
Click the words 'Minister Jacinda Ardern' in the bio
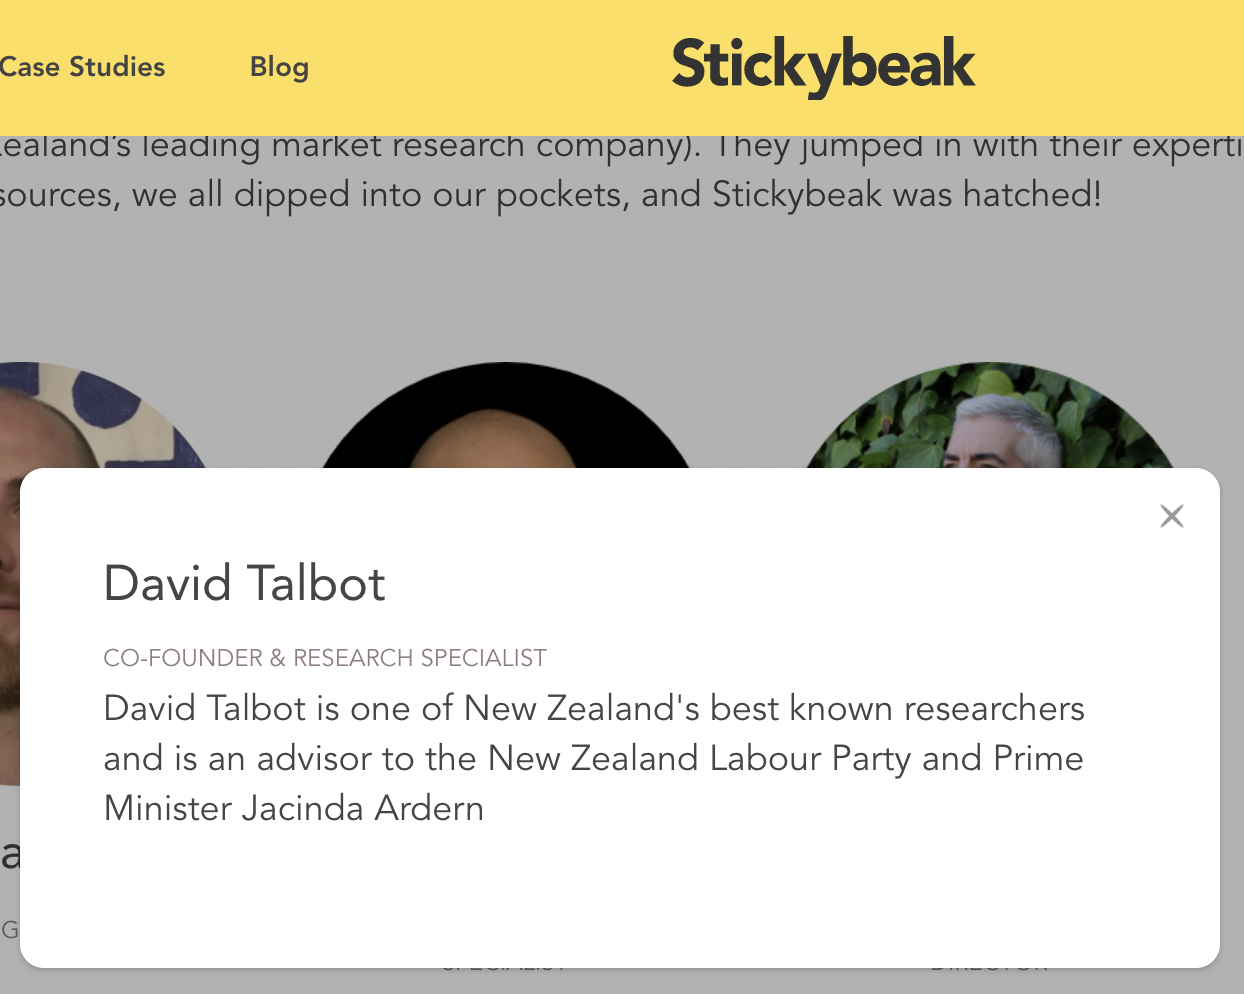point(294,808)
